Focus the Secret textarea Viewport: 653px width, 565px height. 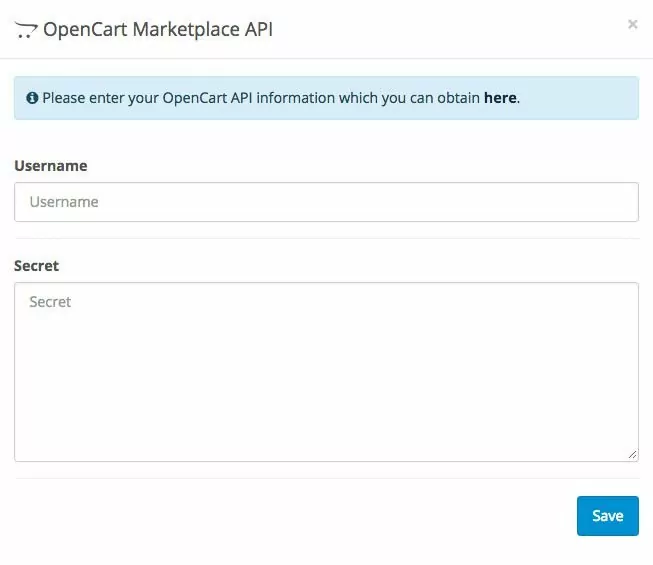(x=326, y=372)
